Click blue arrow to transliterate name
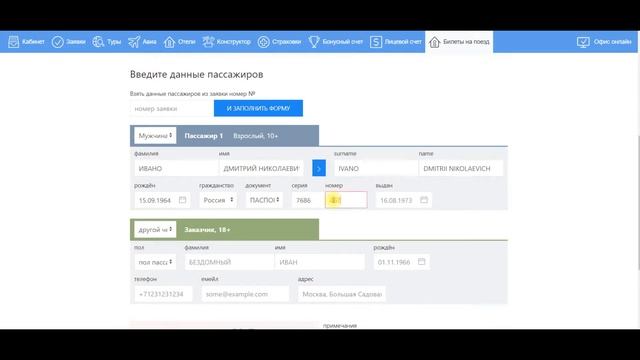This screenshot has height=360, width=640. (319, 168)
